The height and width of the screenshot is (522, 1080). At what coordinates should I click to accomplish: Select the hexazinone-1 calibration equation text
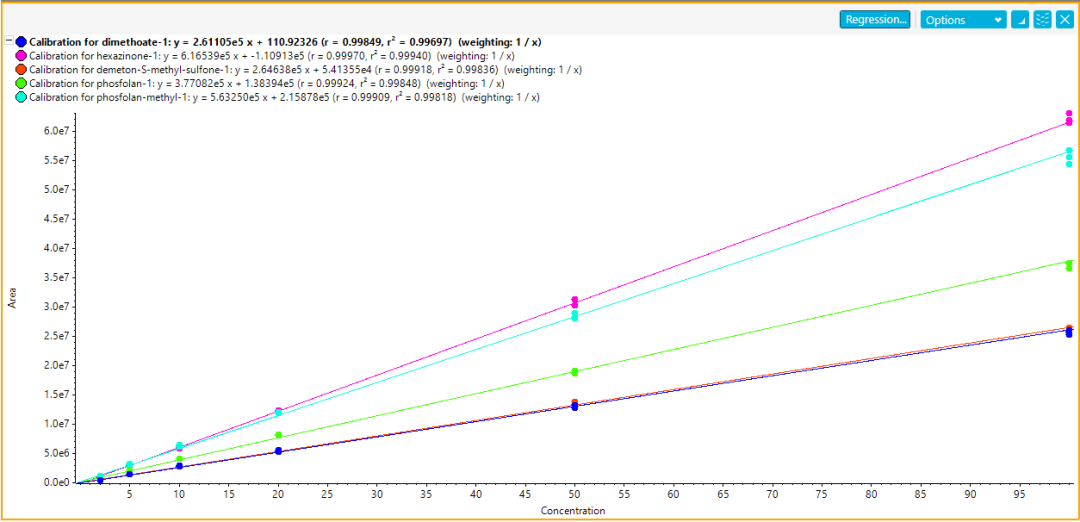point(272,56)
